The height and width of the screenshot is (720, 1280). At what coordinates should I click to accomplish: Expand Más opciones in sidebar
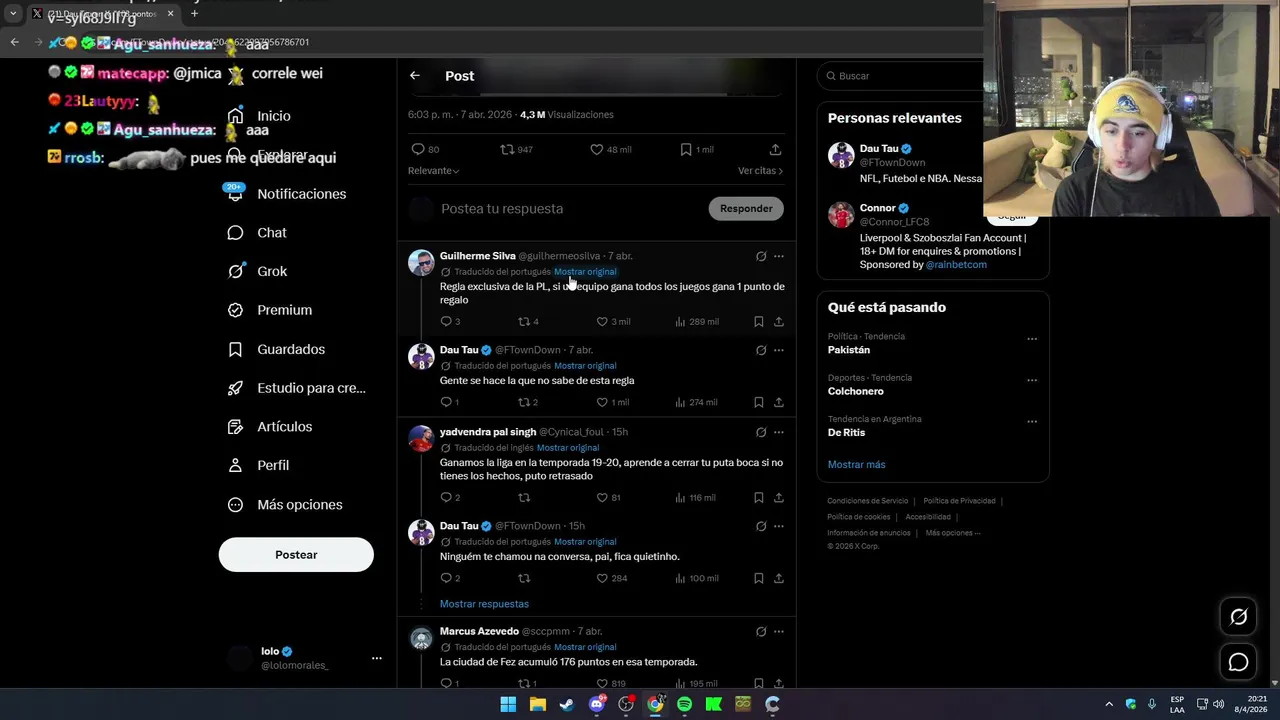tap(284, 505)
